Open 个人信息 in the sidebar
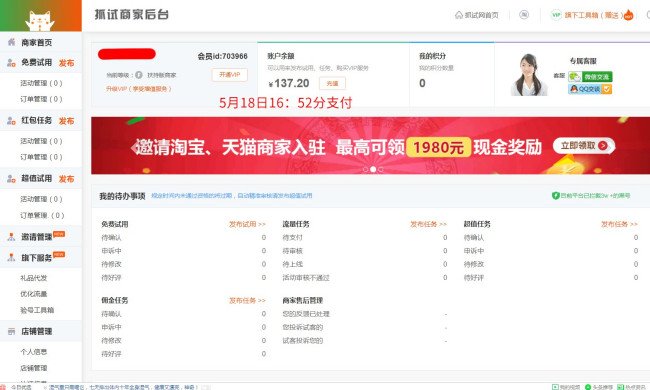 click(34, 352)
